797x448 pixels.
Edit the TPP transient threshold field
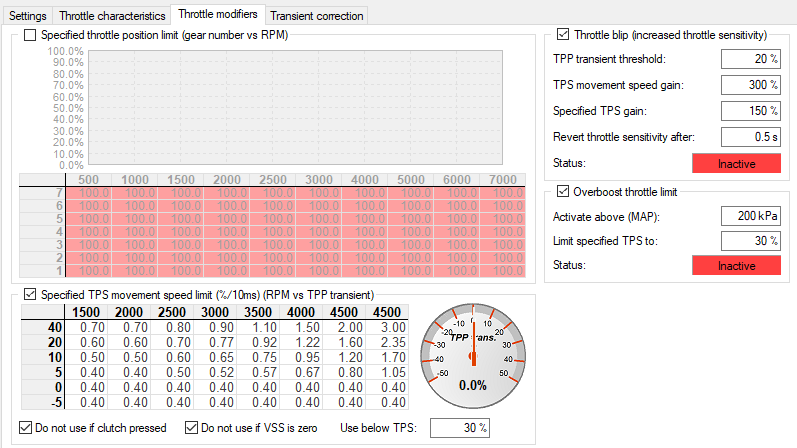(x=751, y=59)
